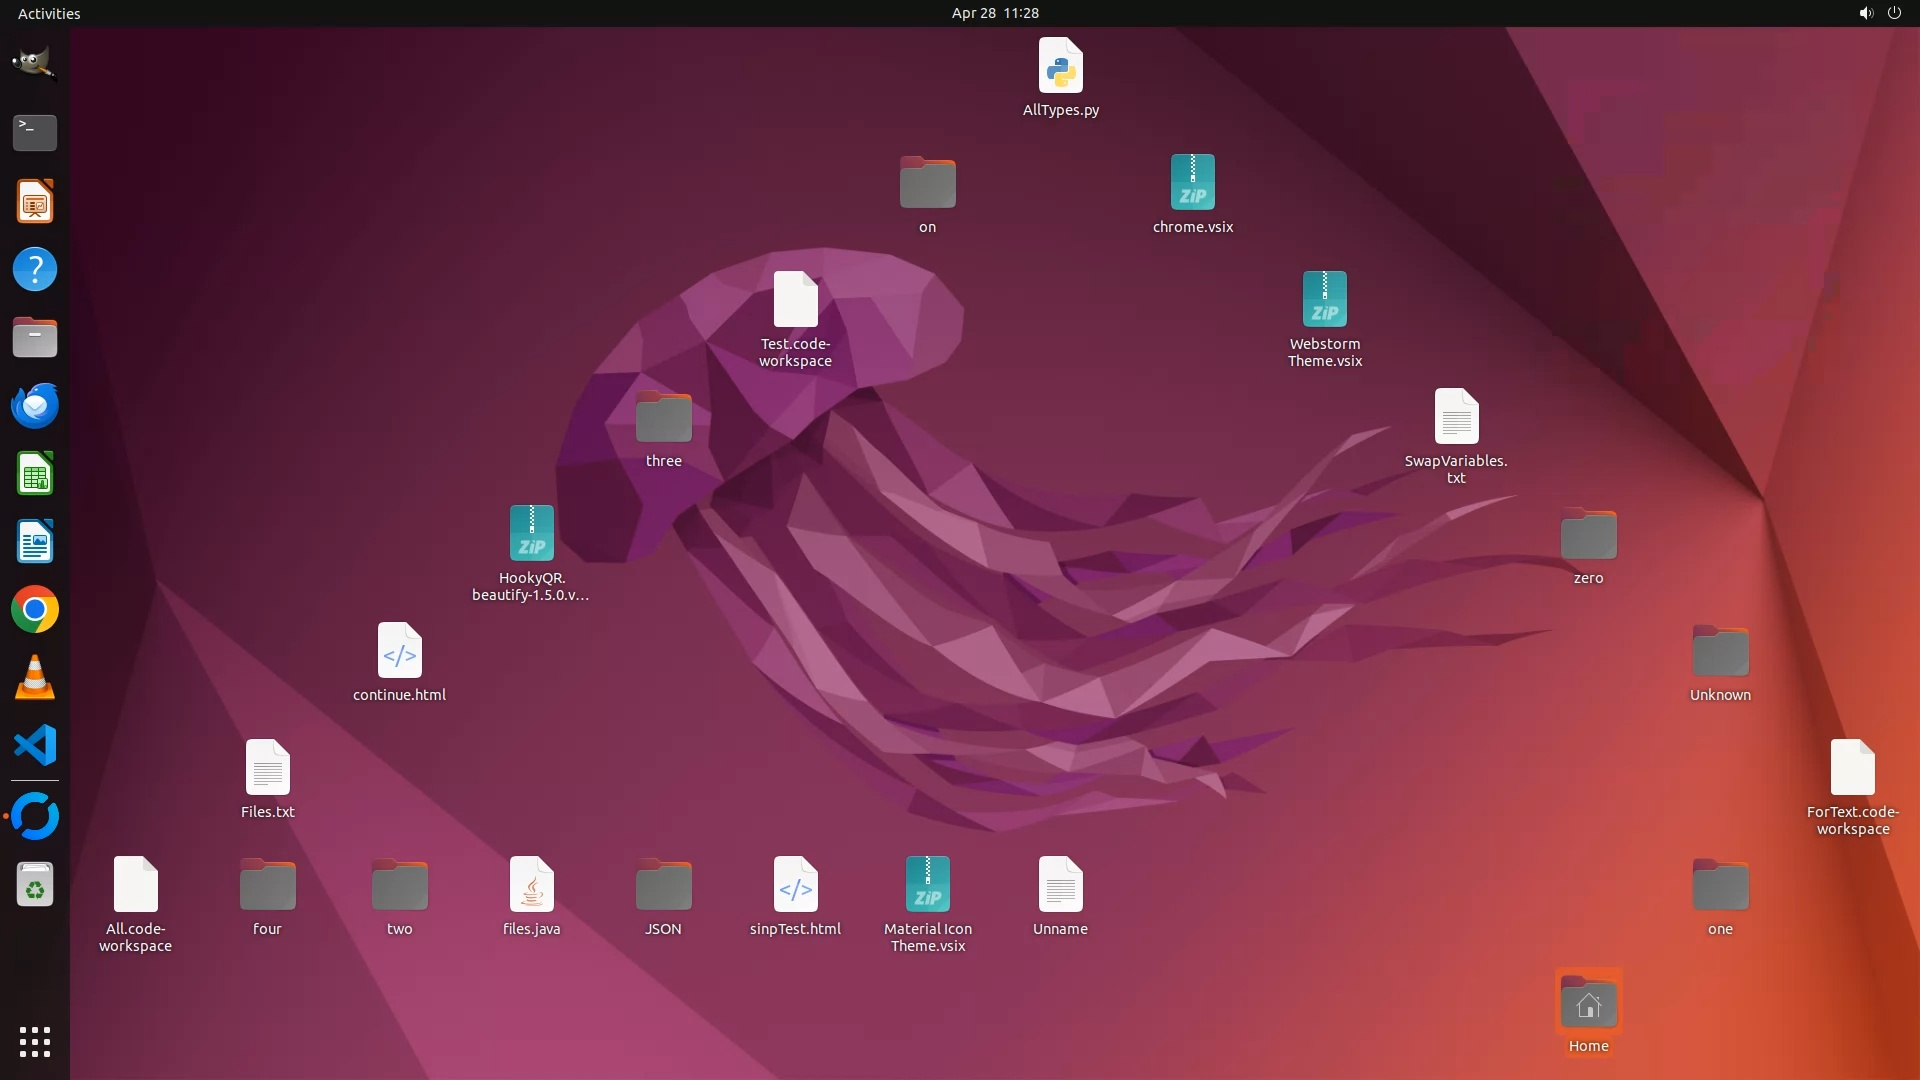Click the Activities button
This screenshot has height=1080, width=1920.
pos(49,13)
